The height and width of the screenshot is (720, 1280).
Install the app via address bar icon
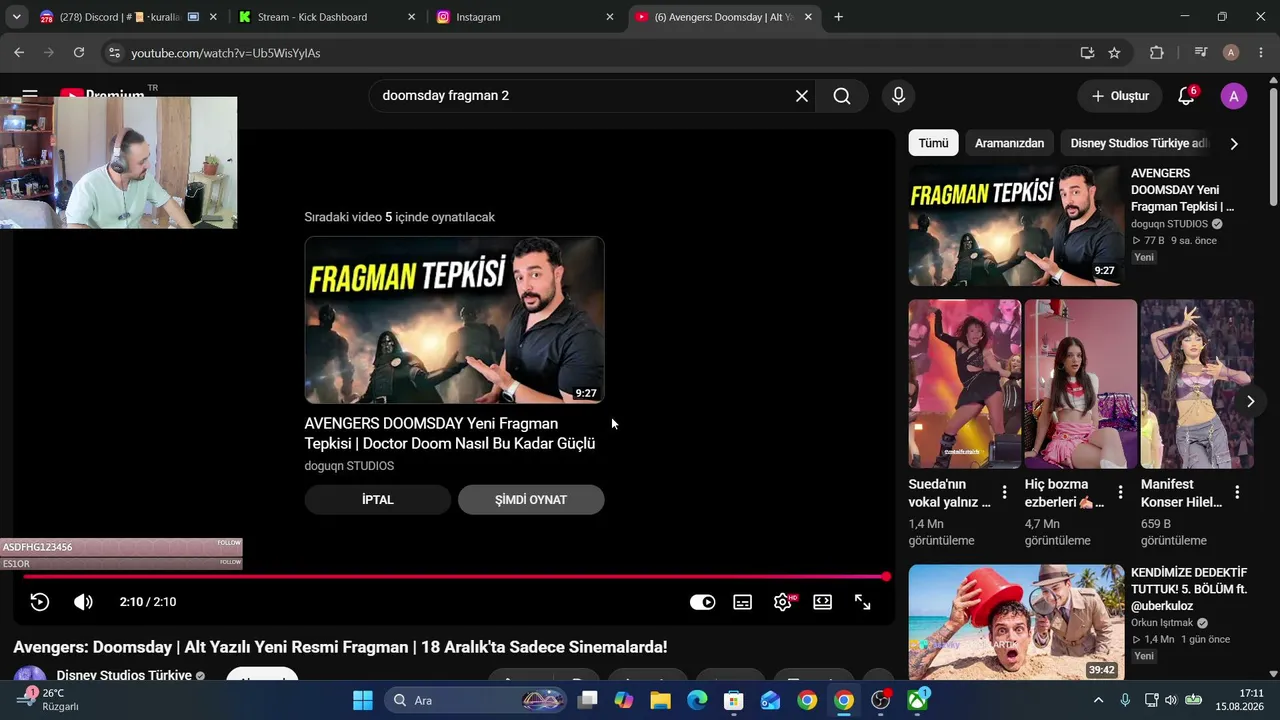(1087, 53)
